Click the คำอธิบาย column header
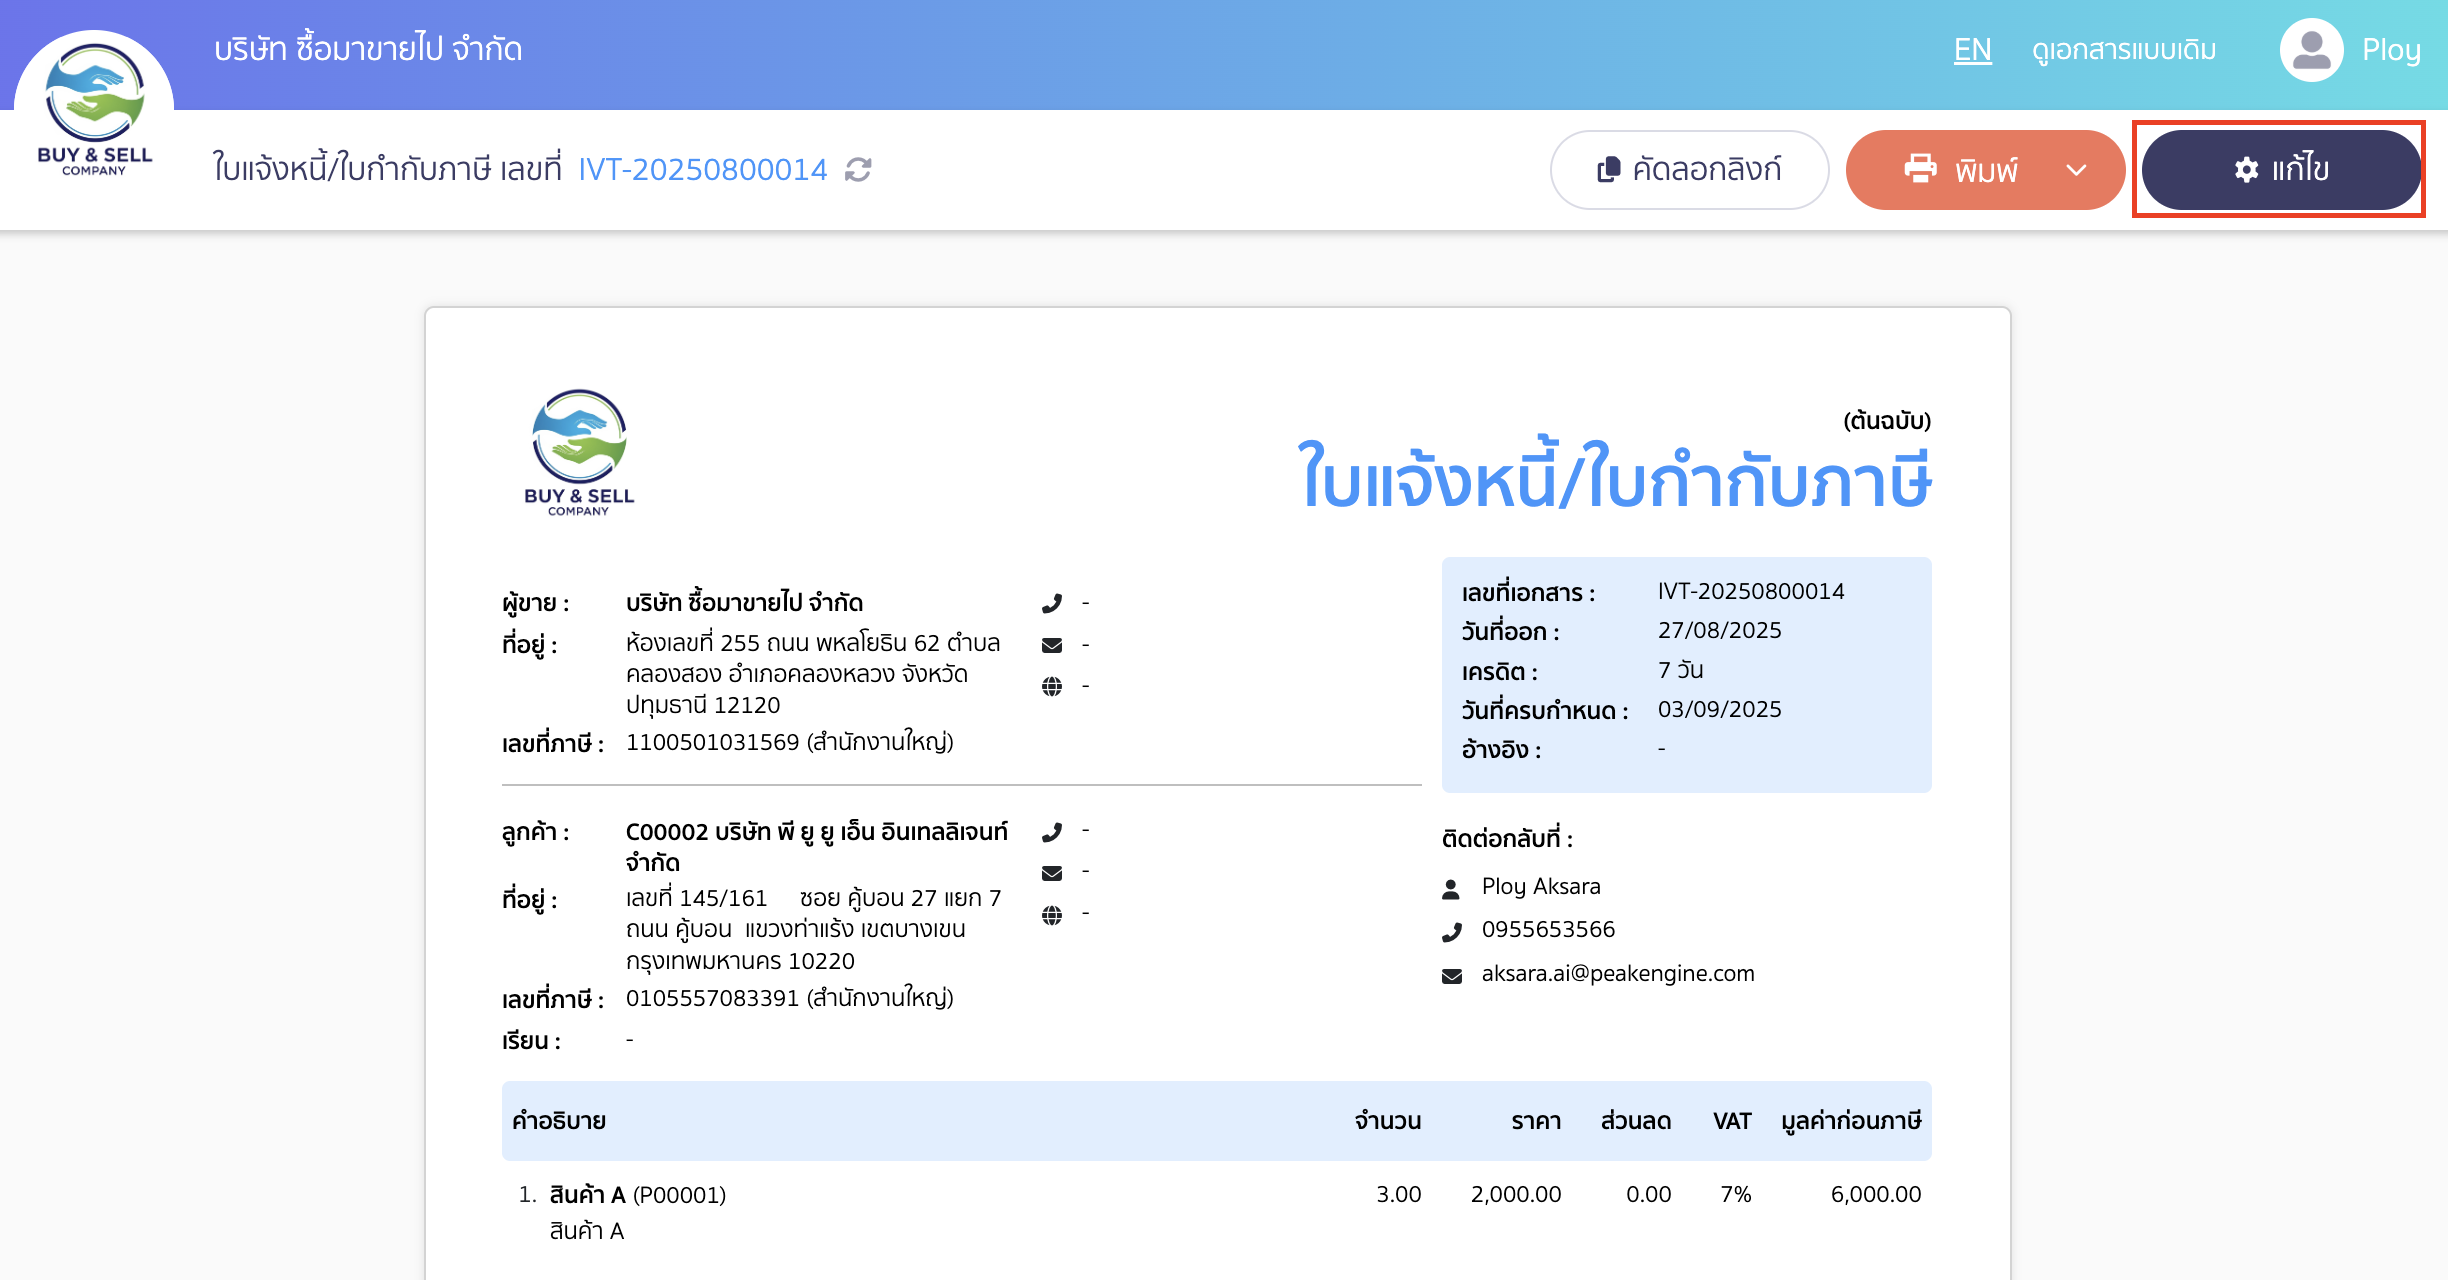Screen dimensions: 2448x1280 click(559, 1121)
